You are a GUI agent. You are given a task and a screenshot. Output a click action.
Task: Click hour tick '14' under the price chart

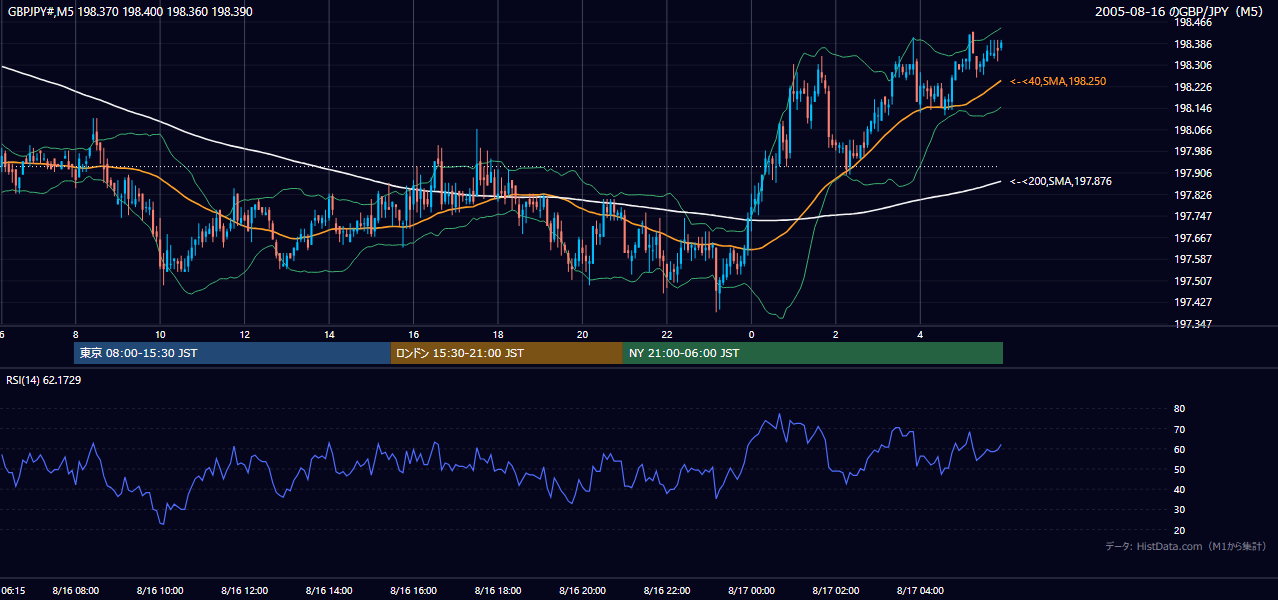pos(329,333)
